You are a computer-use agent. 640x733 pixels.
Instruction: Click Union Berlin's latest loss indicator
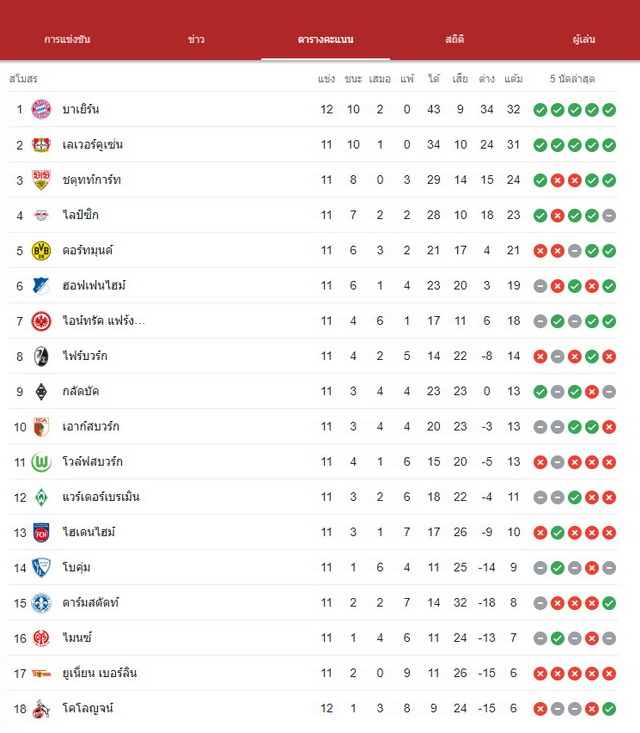coord(609,674)
